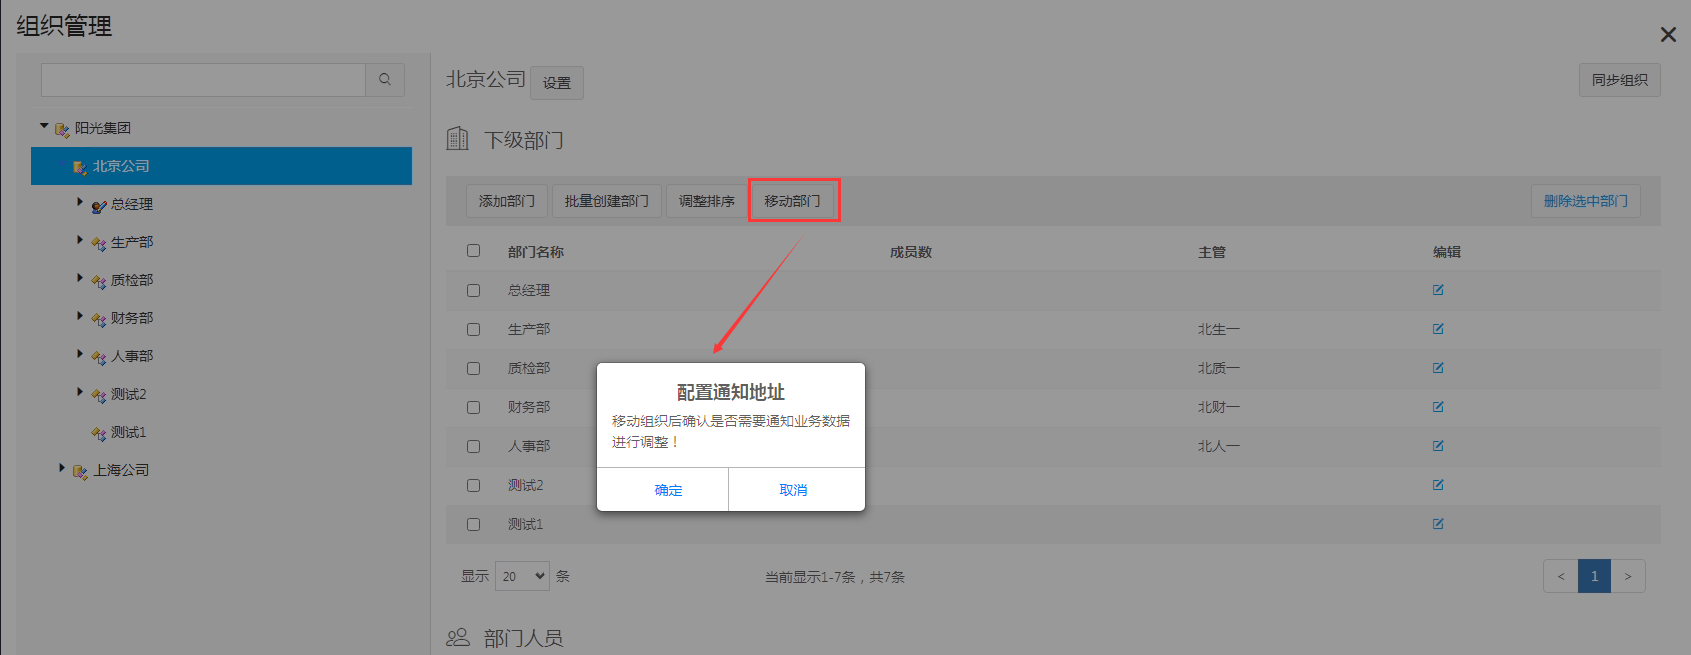The height and width of the screenshot is (655, 1691).
Task: Select 测试1 in the organization tree
Action: 128,432
